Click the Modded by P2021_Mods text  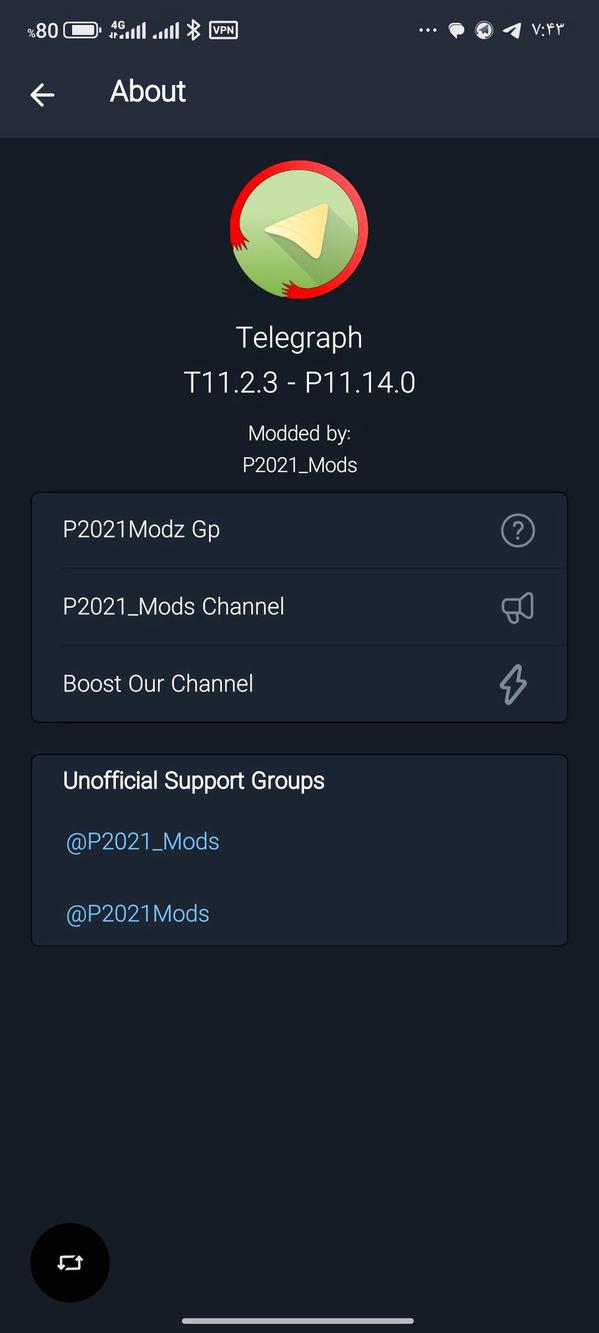point(299,449)
